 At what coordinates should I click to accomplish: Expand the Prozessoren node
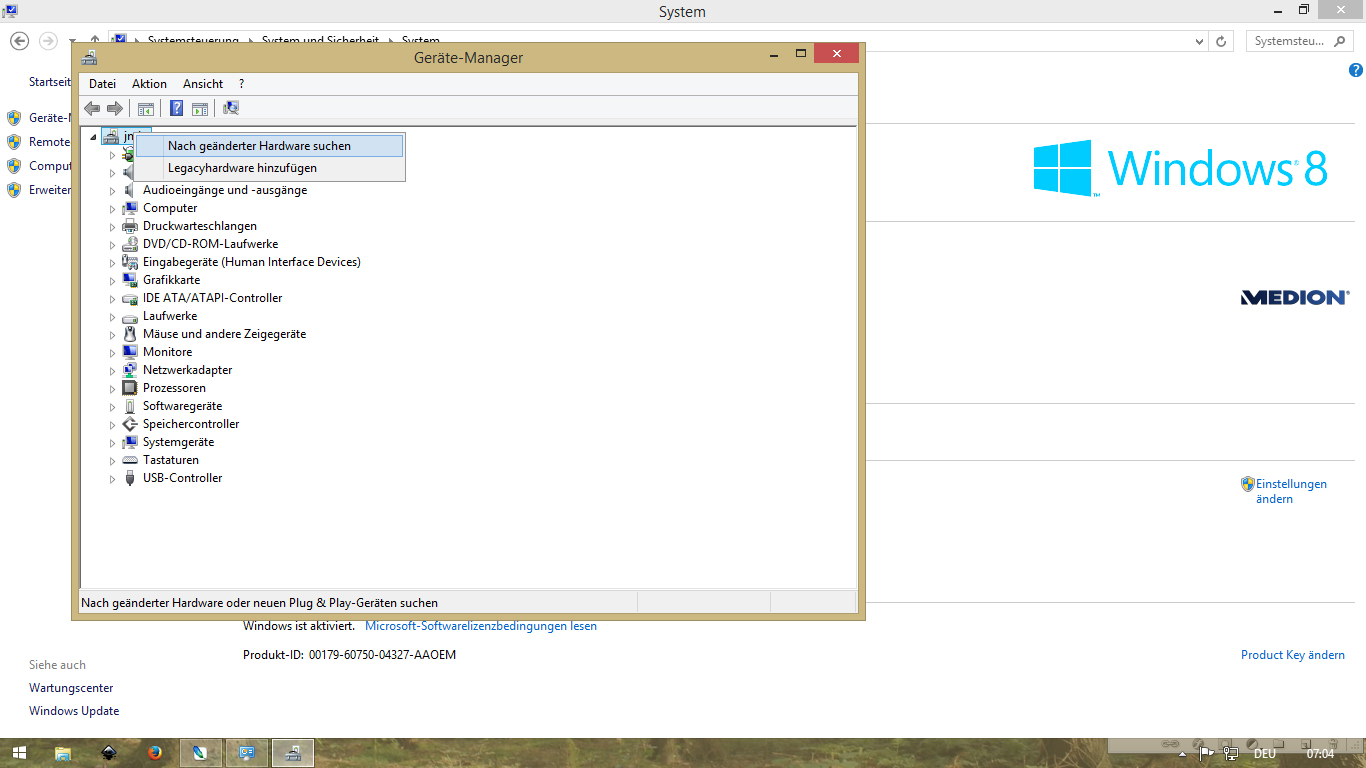[x=113, y=388]
